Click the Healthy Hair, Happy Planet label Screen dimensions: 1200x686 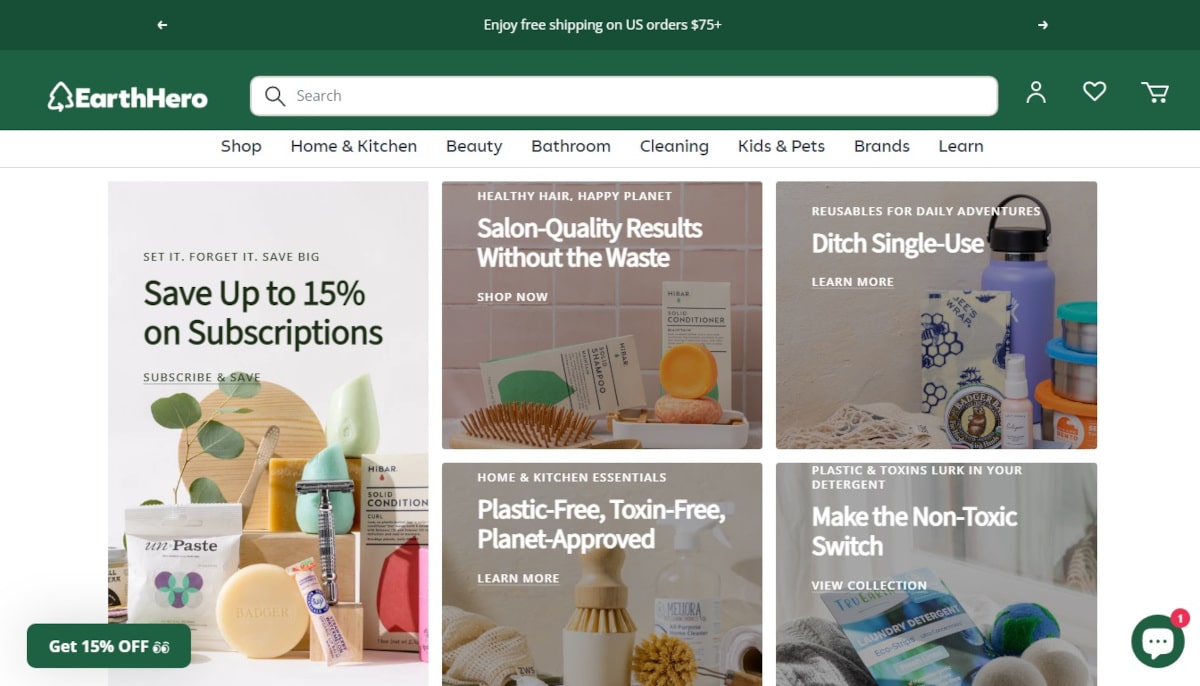tap(575, 196)
